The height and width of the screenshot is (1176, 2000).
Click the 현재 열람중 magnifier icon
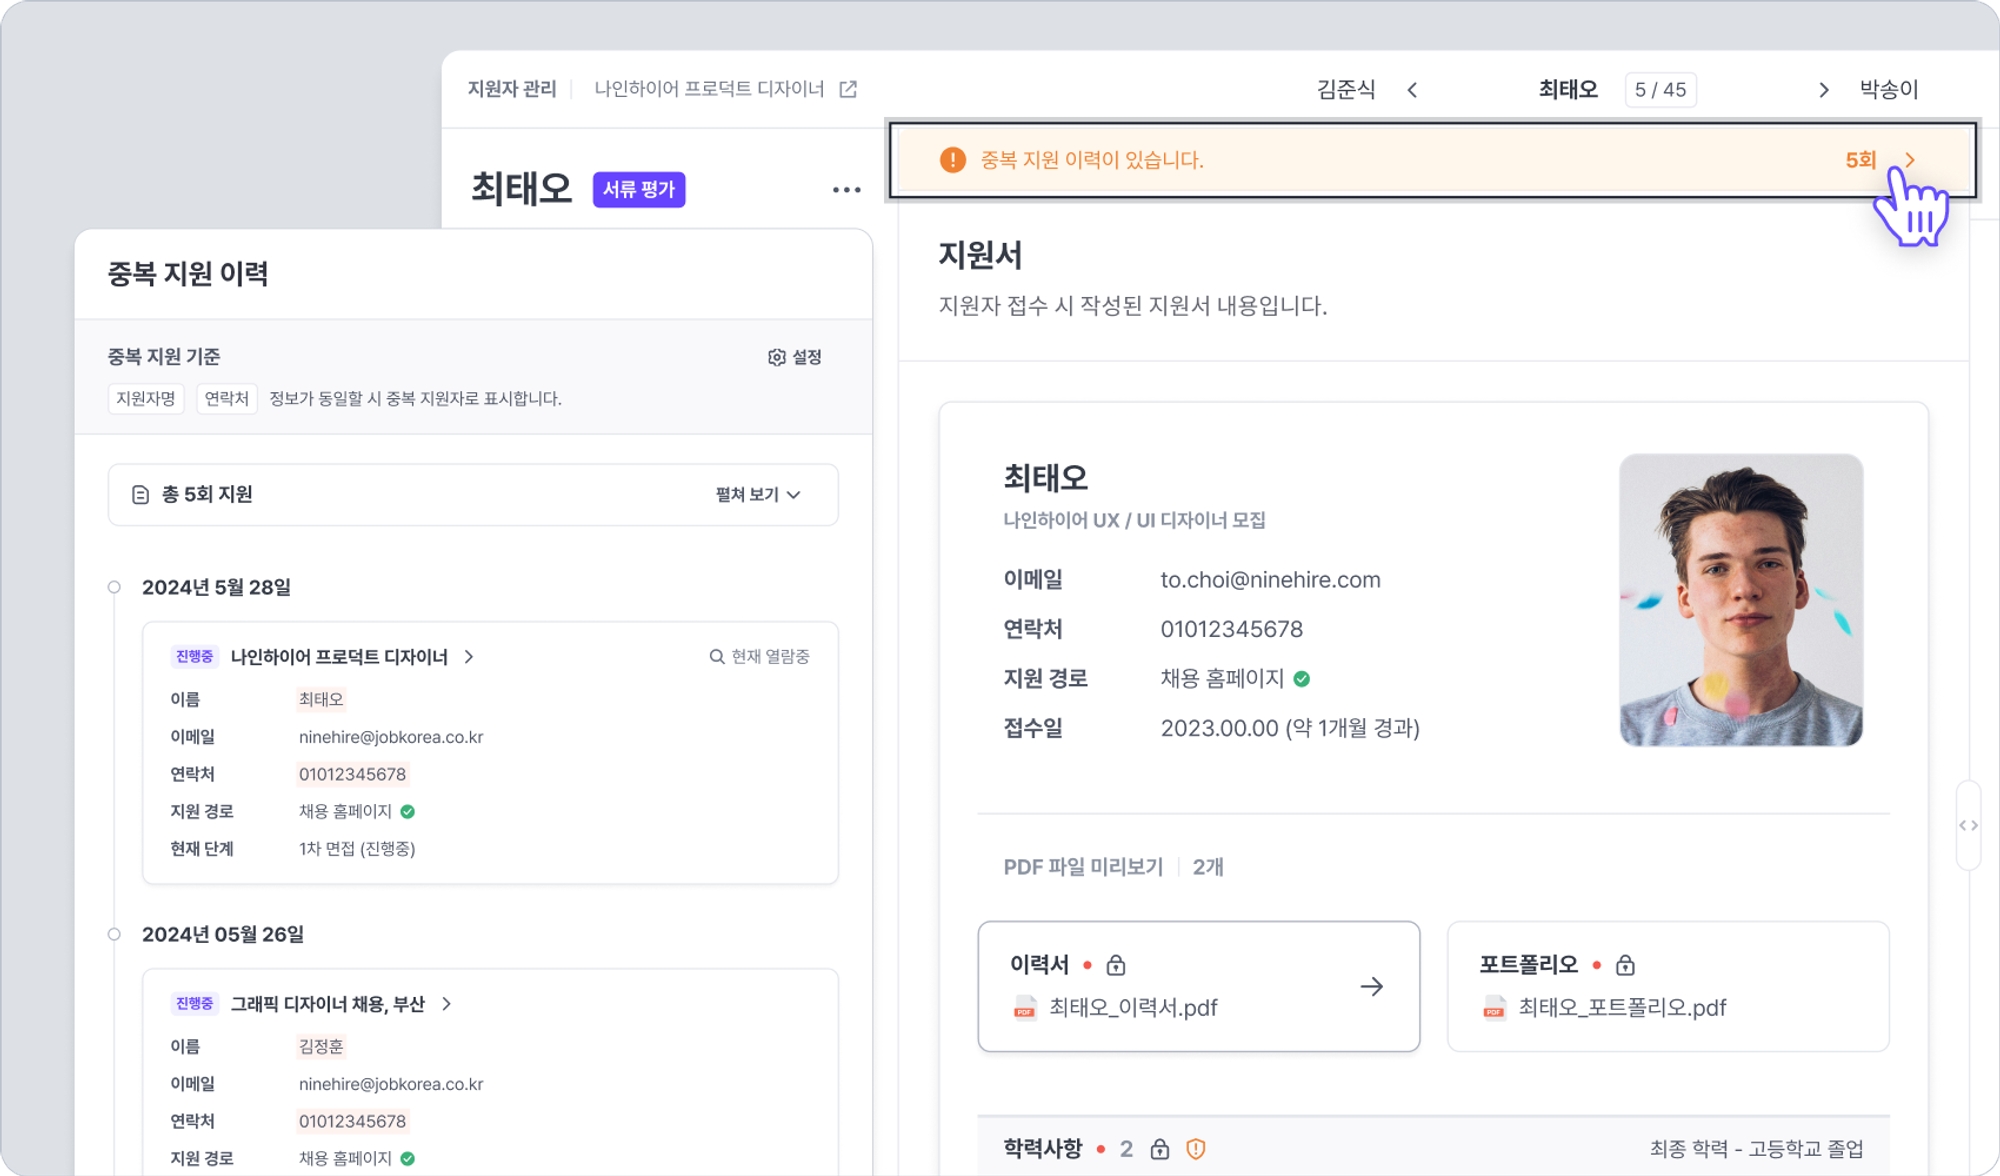(717, 657)
